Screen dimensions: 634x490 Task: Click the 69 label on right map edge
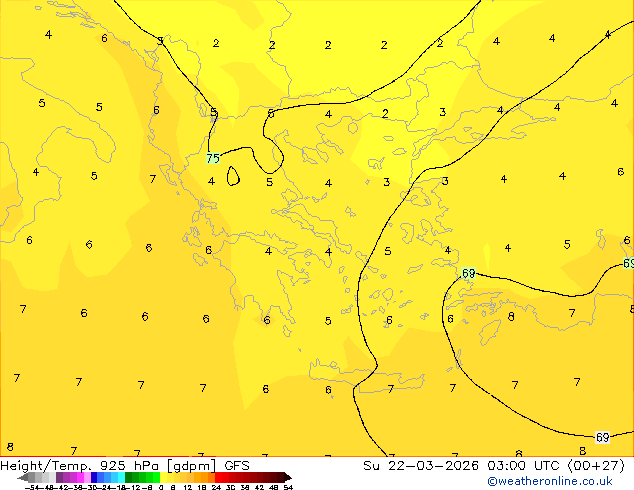628,263
